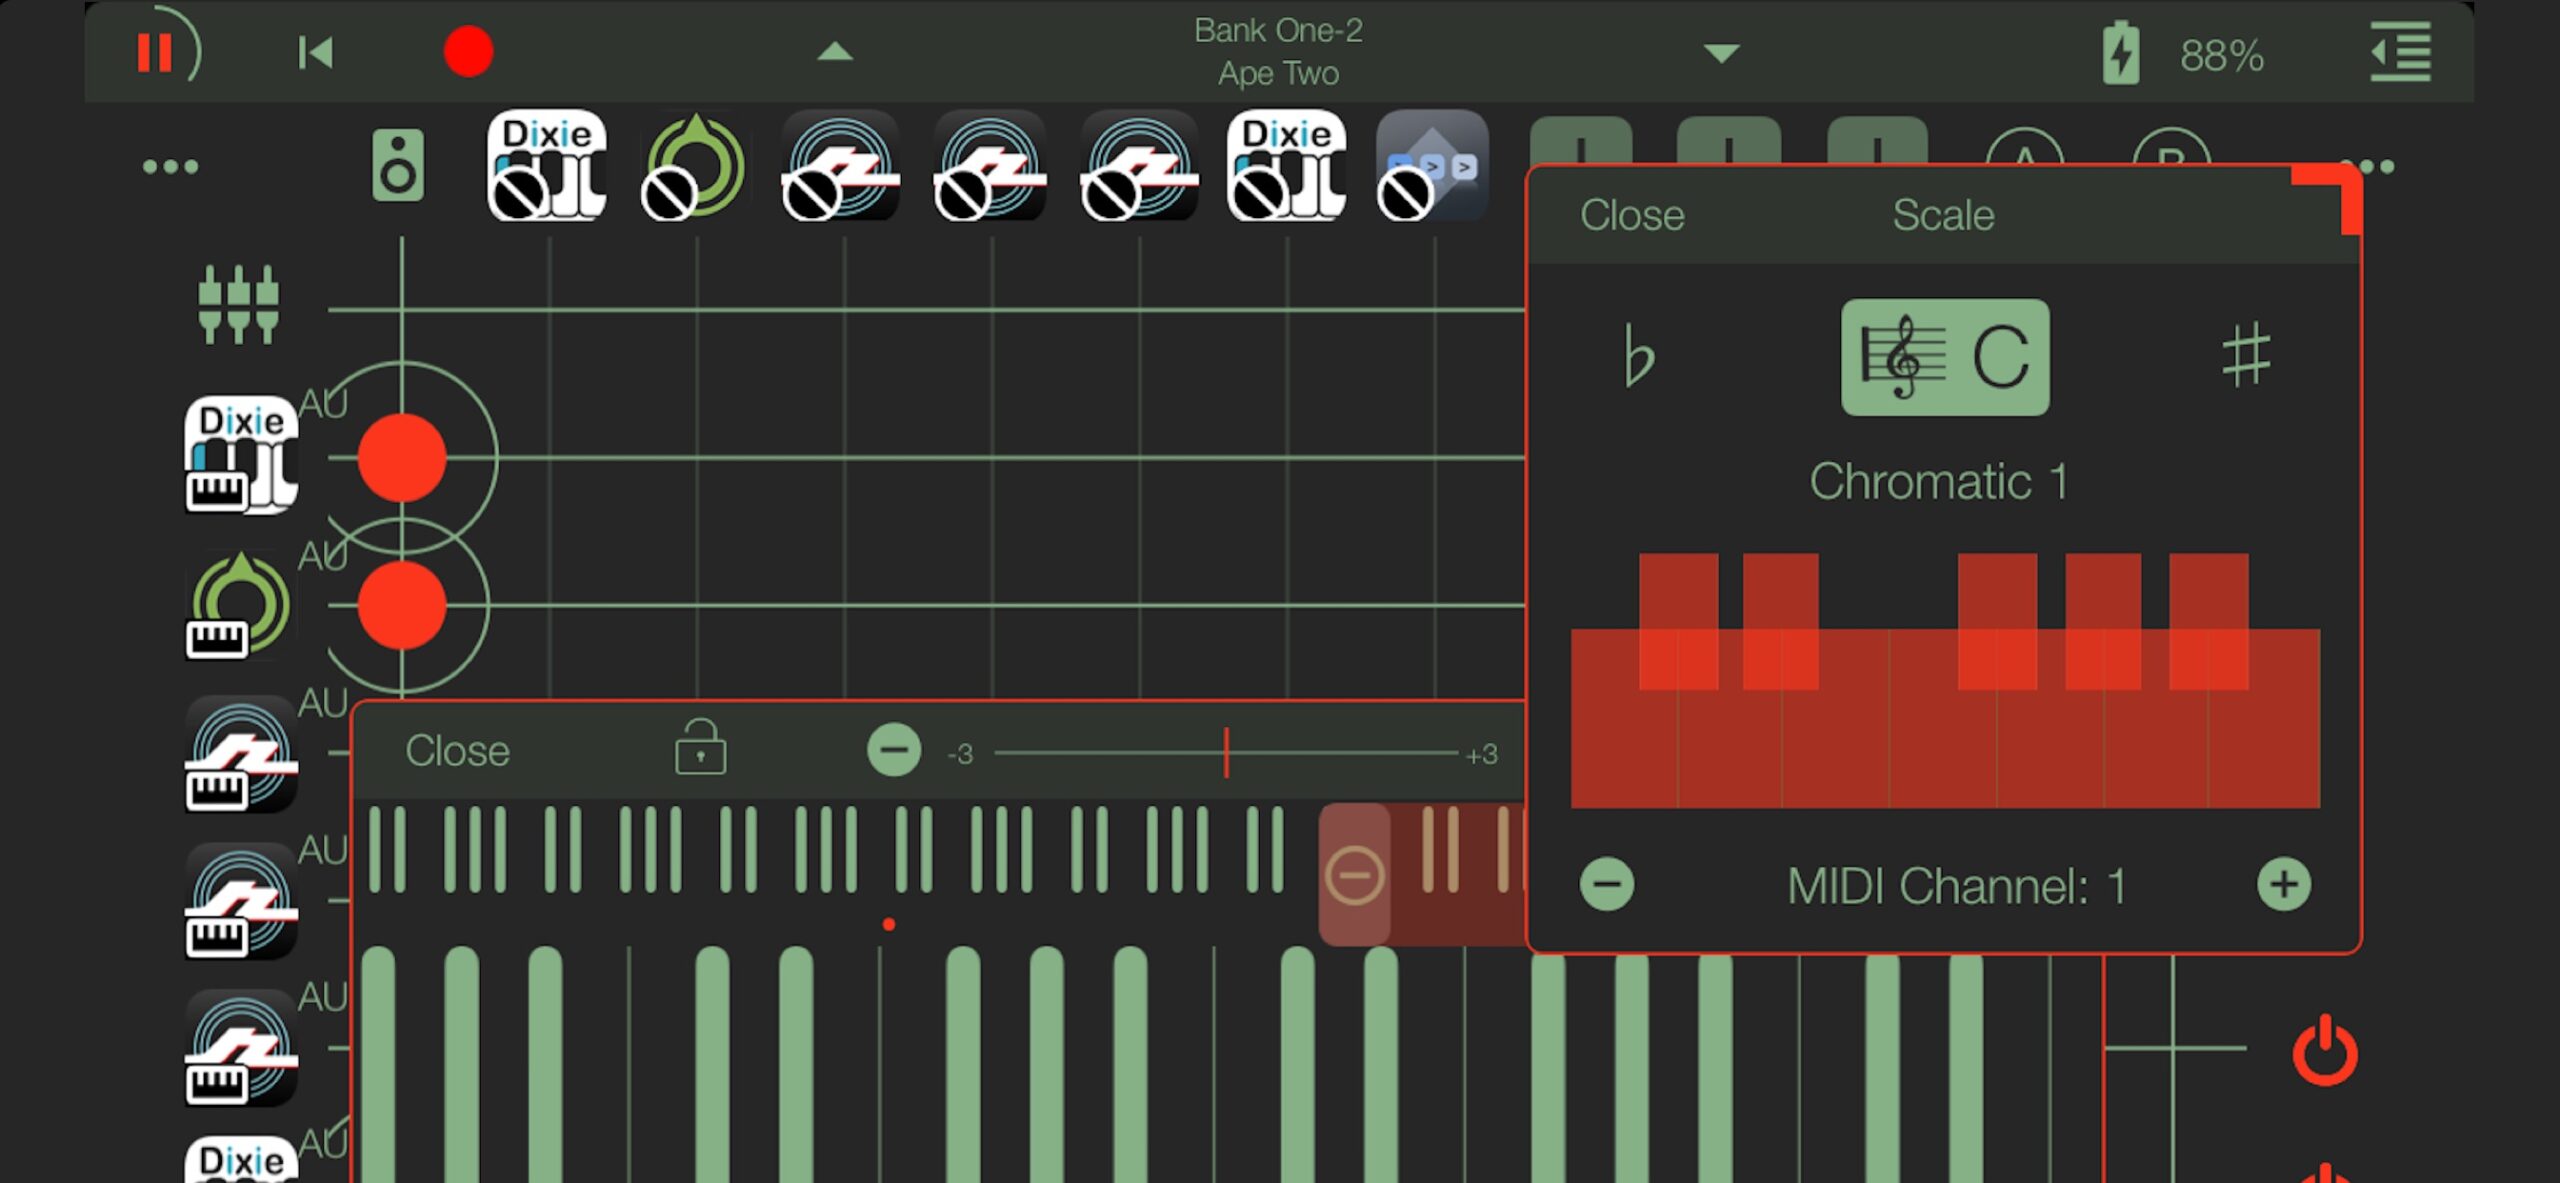Screen dimensions: 2560x1183
Task: Open the green knob keyboard input in left column
Action: 240,605
